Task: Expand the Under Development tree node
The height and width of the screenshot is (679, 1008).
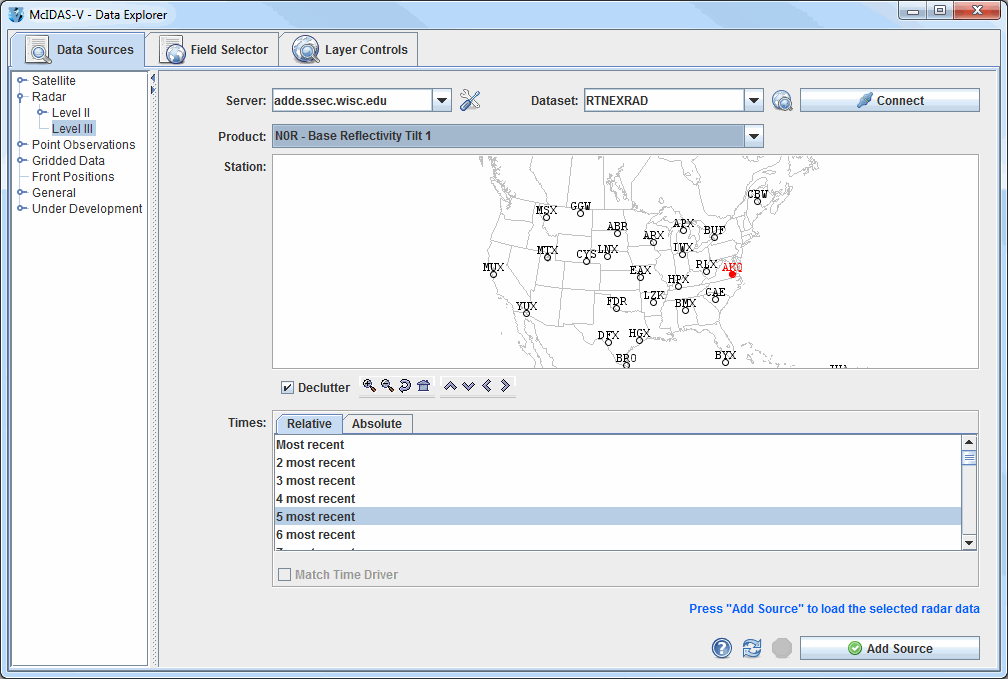Action: pos(21,208)
